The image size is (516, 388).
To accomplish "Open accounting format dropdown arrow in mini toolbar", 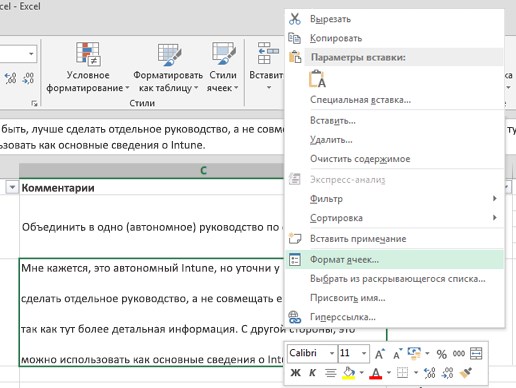I will click(x=427, y=353).
